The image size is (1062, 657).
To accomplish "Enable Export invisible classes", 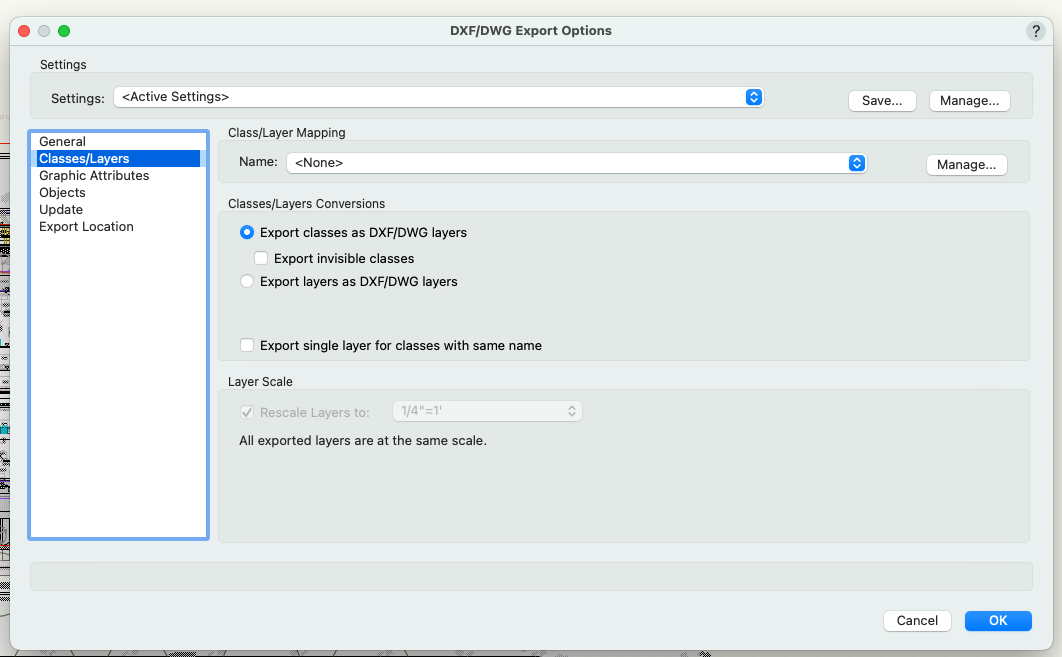I will 261,257.
